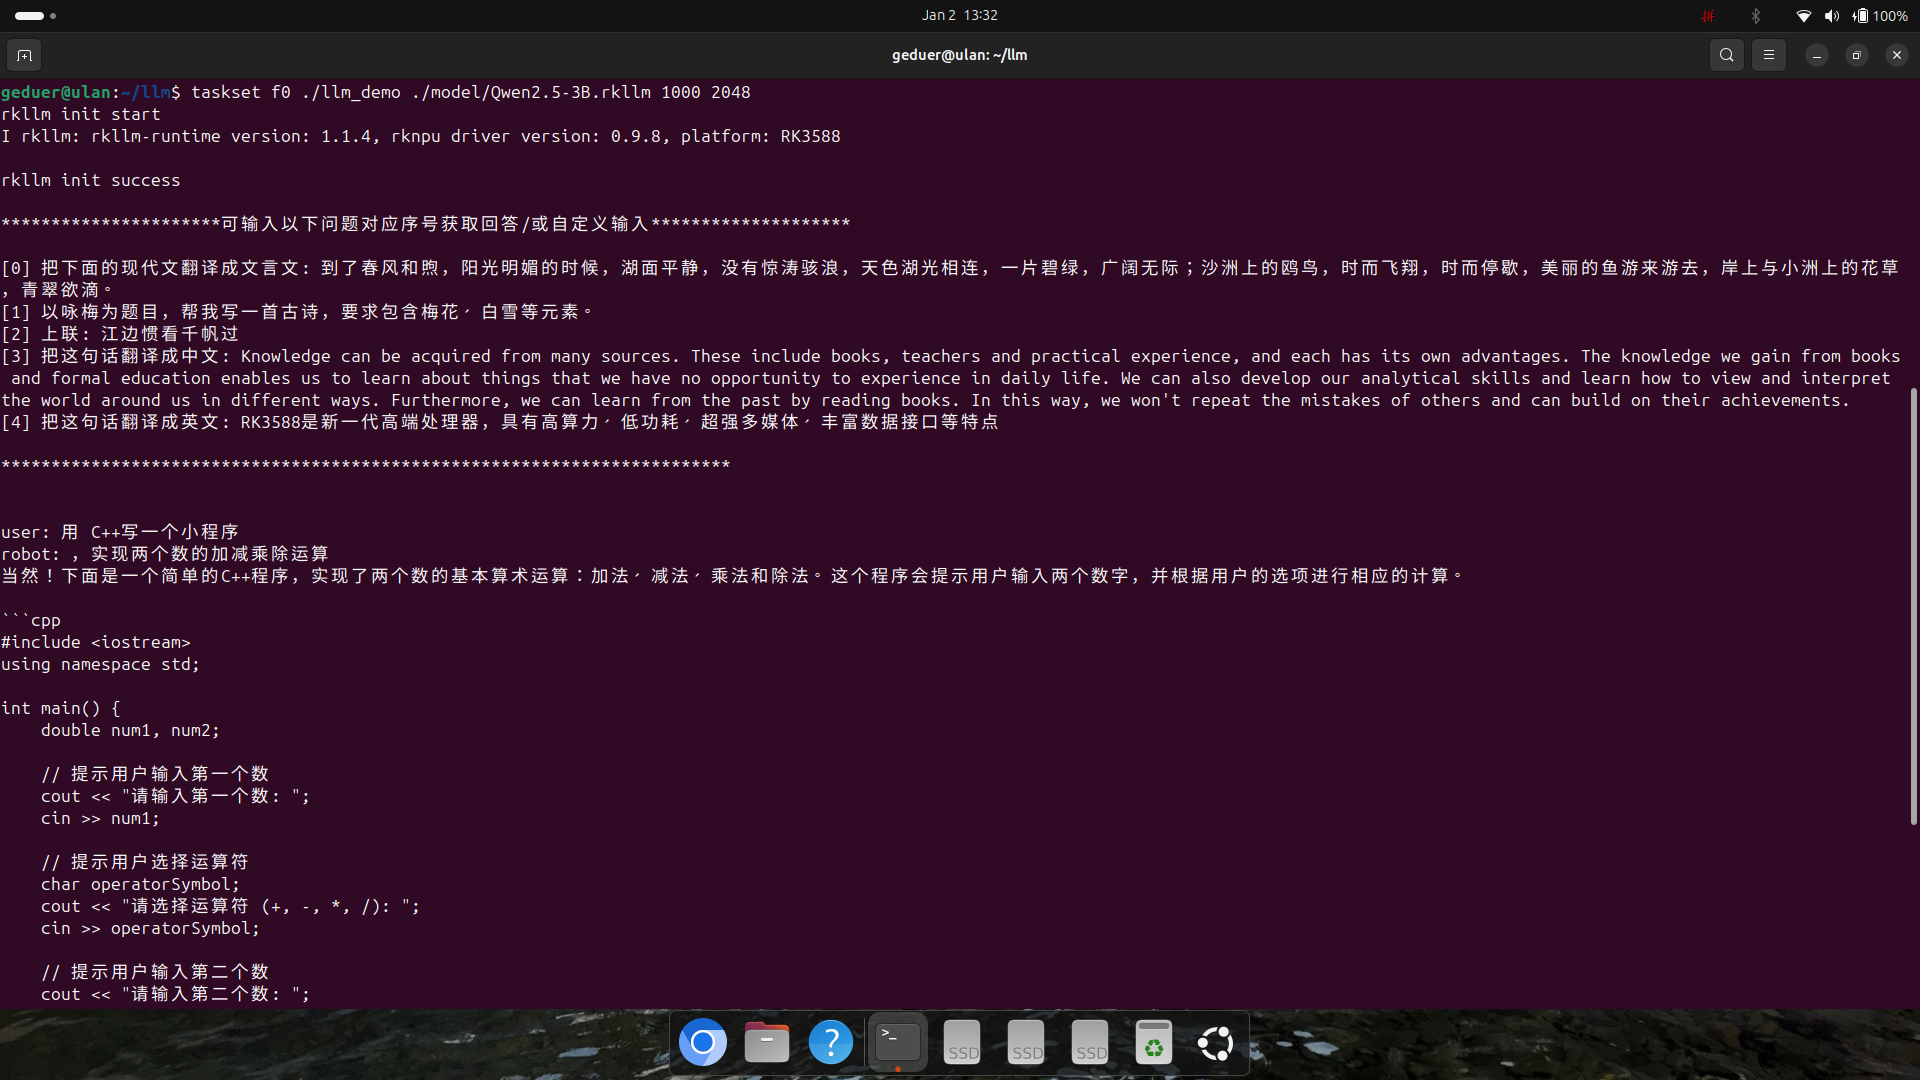
Task: Click option [0] 现代文翻译 line
Action: coord(950,279)
